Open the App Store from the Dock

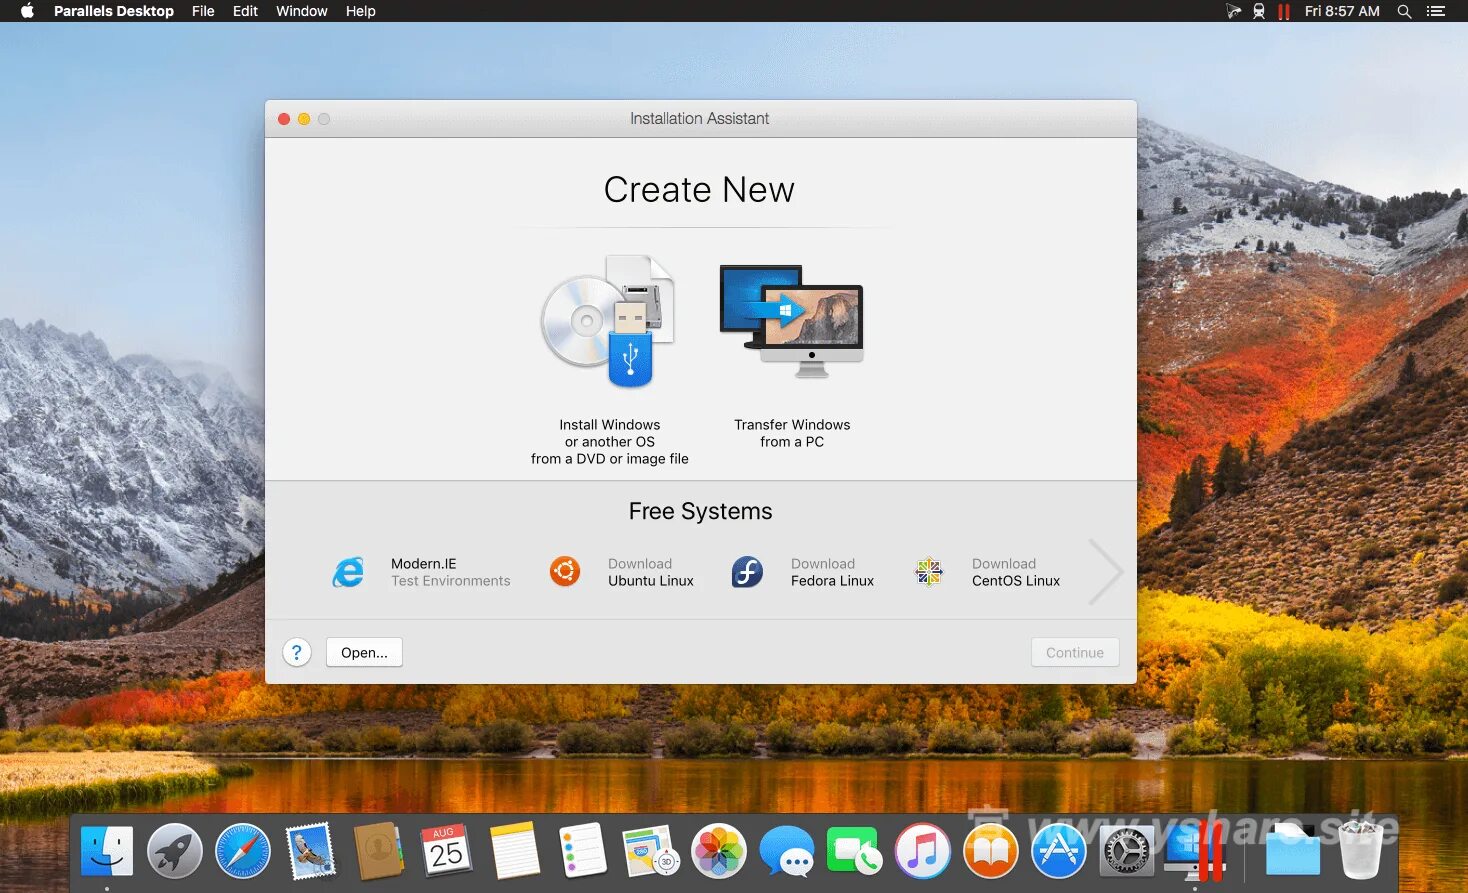(x=1058, y=851)
